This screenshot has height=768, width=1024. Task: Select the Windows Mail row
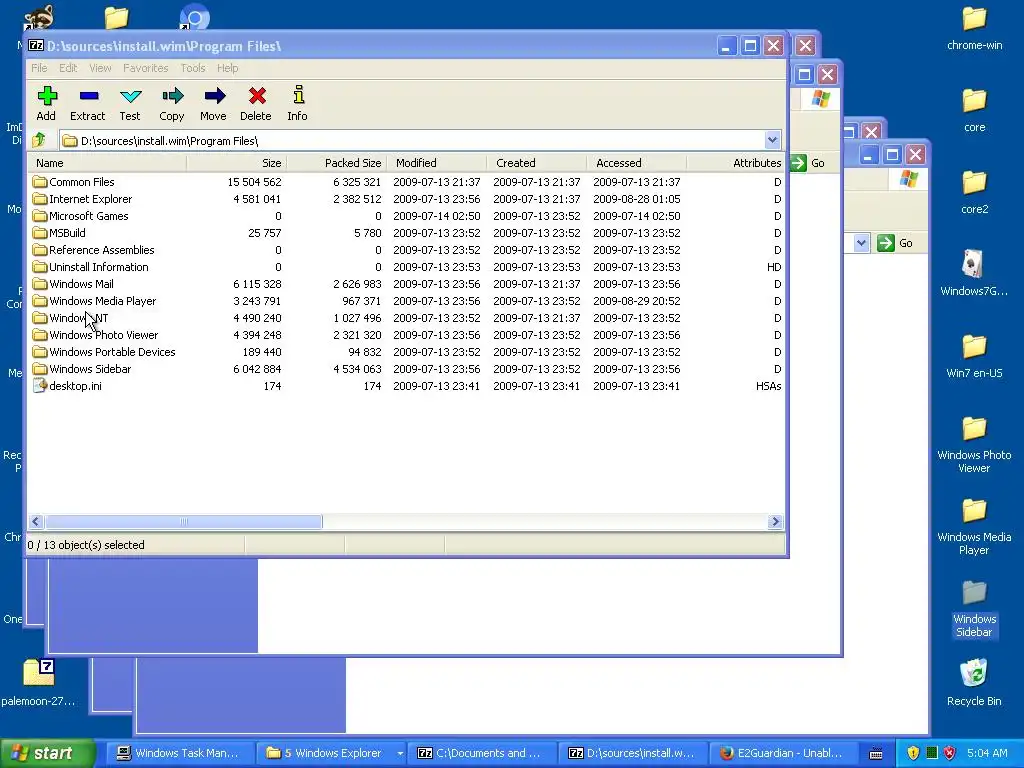tap(406, 283)
